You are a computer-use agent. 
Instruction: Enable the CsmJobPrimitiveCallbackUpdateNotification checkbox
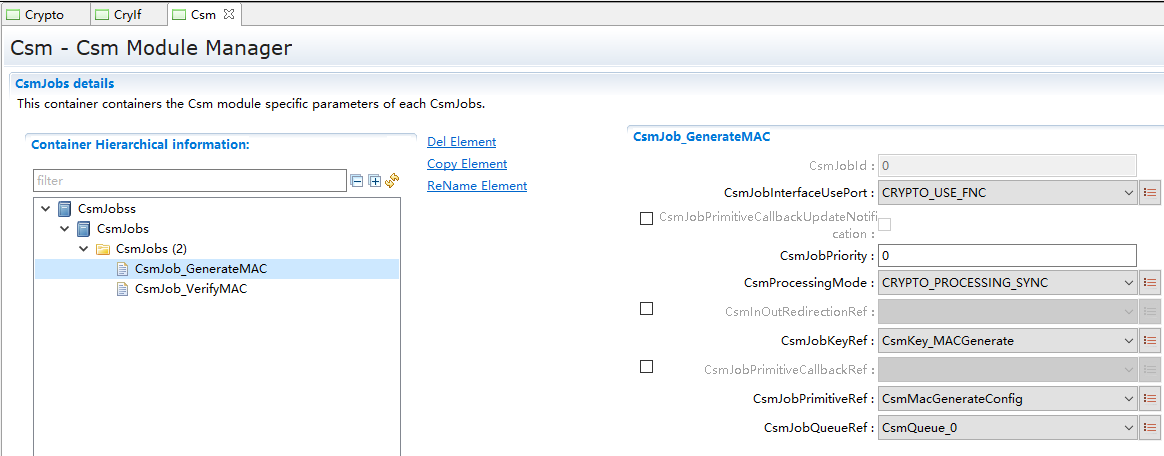[x=646, y=219]
